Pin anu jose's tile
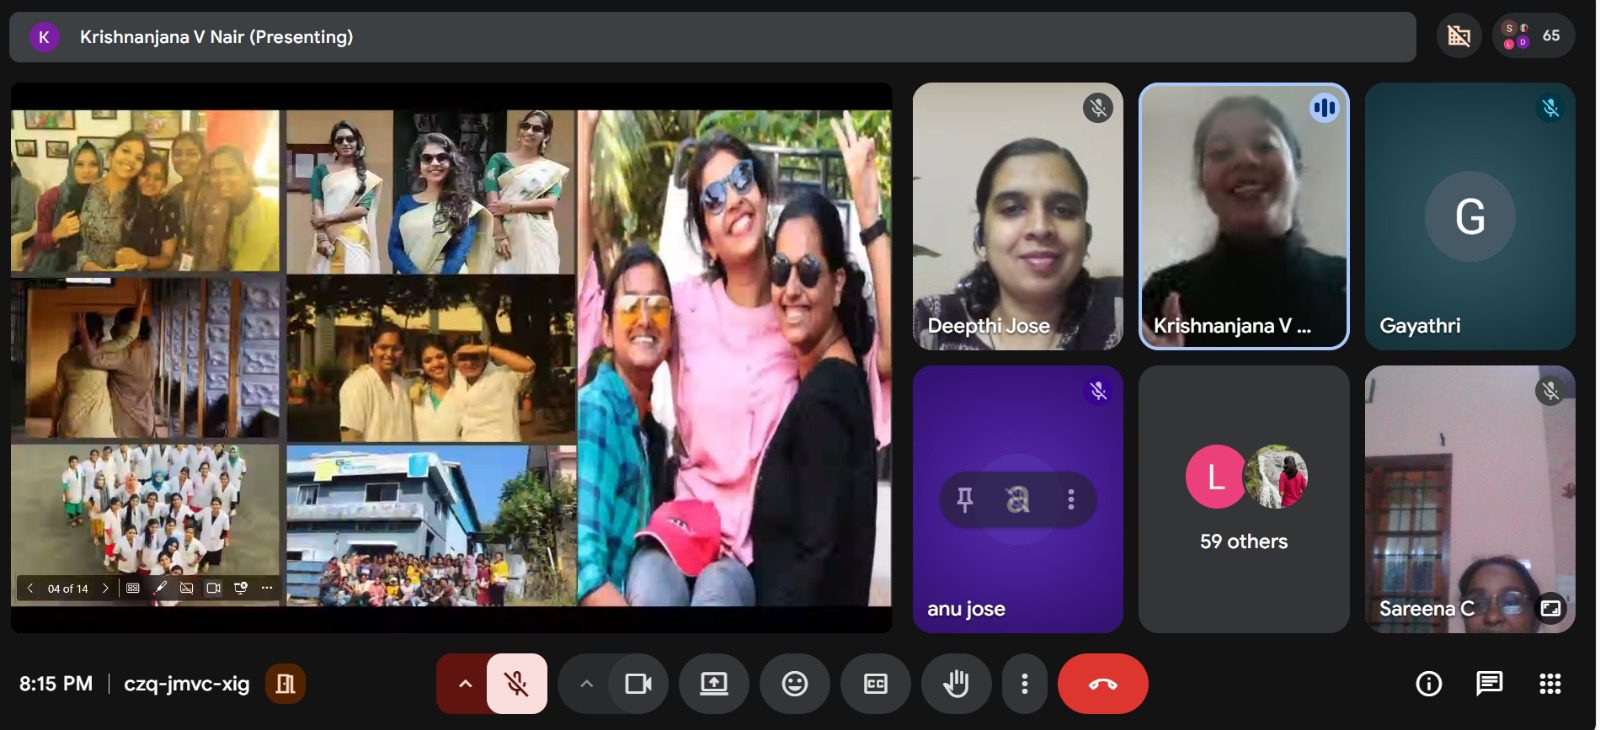The image size is (1600, 730). pyautogui.click(x=965, y=499)
